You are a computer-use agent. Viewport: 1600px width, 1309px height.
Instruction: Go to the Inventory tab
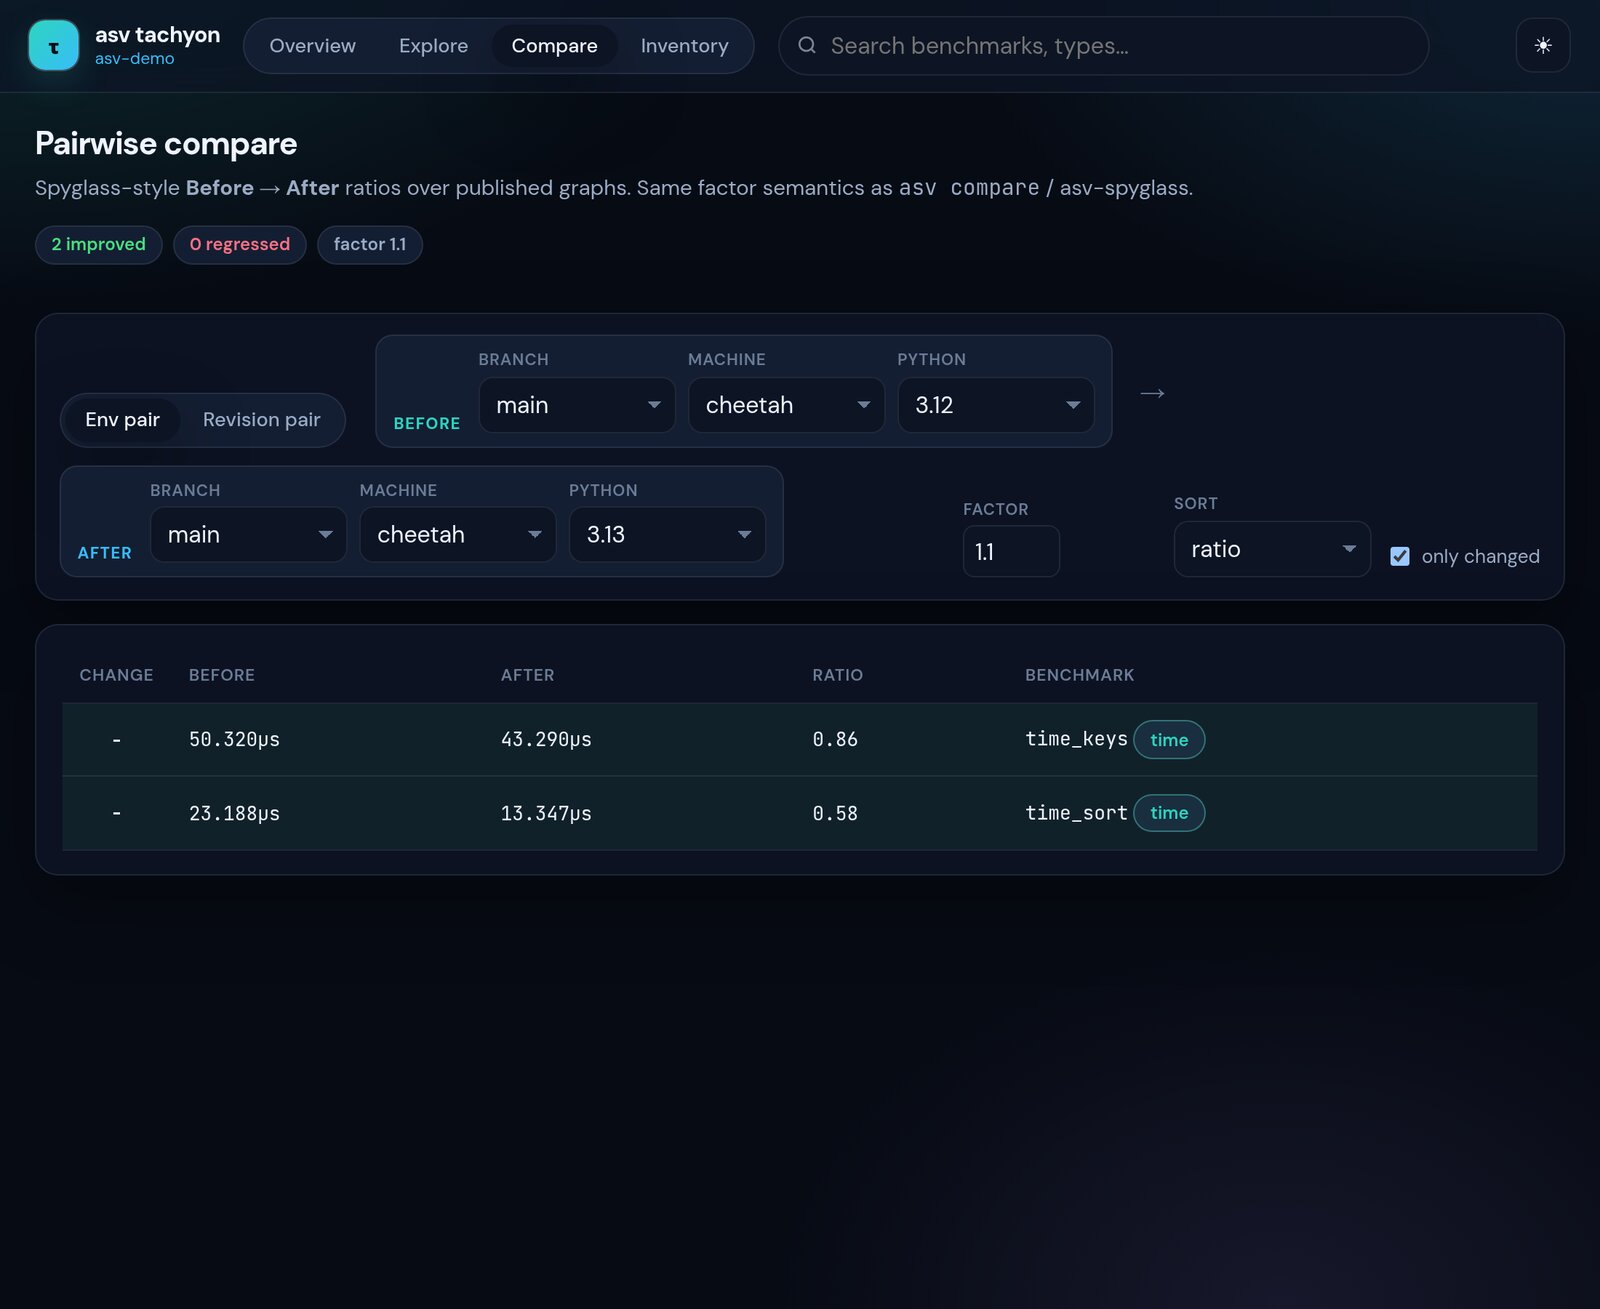(684, 45)
